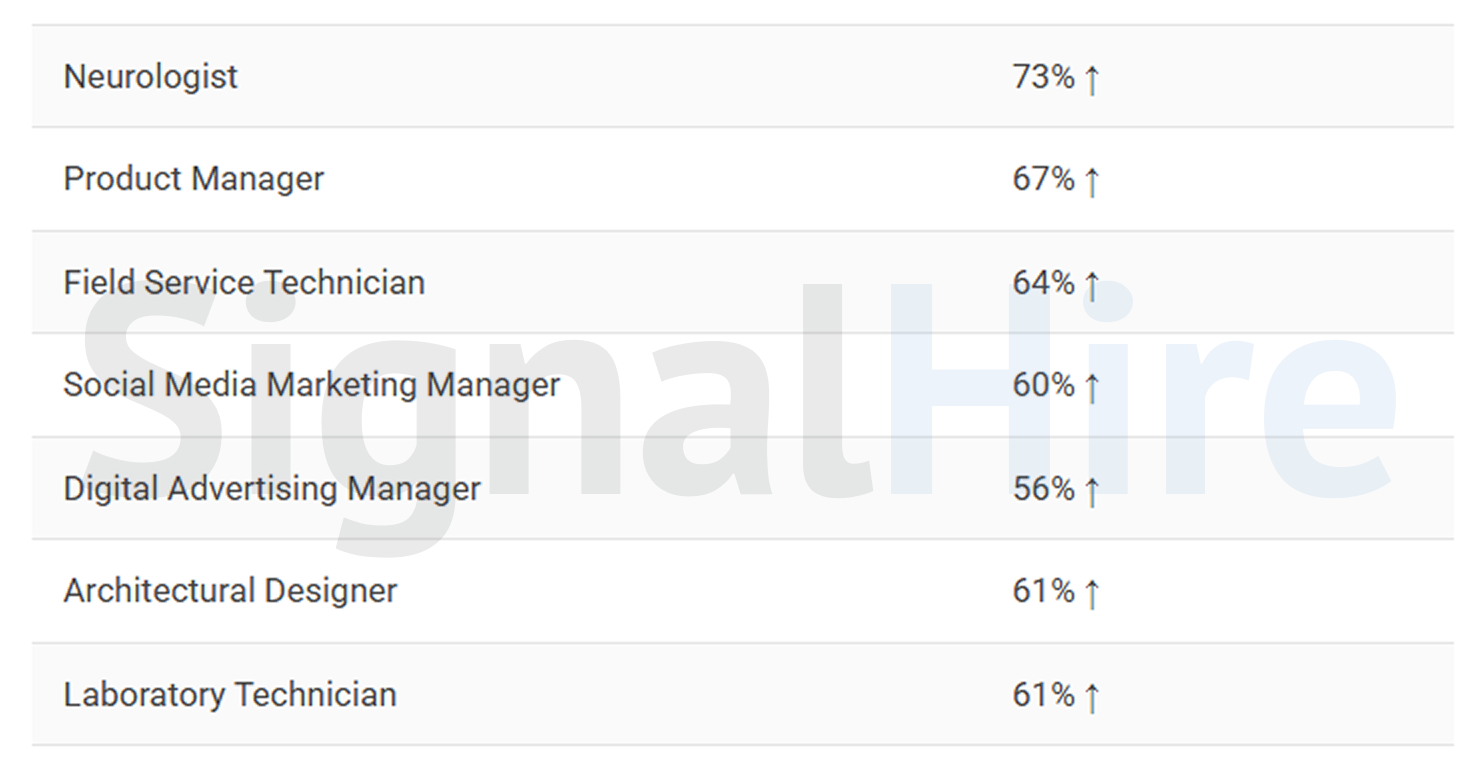Select the Digital Advertising Manager title

[x=272, y=489]
